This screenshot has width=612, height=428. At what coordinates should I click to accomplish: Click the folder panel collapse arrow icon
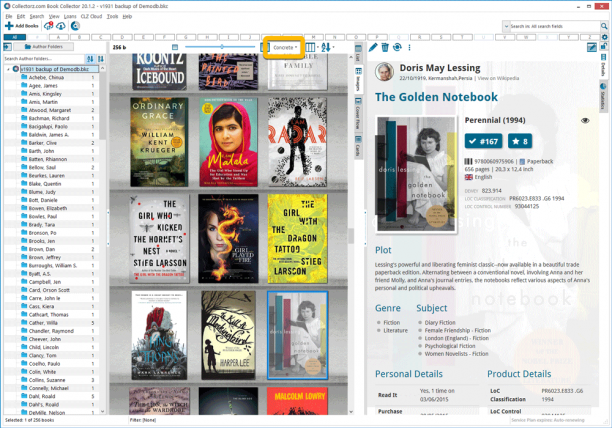[x=7, y=47]
